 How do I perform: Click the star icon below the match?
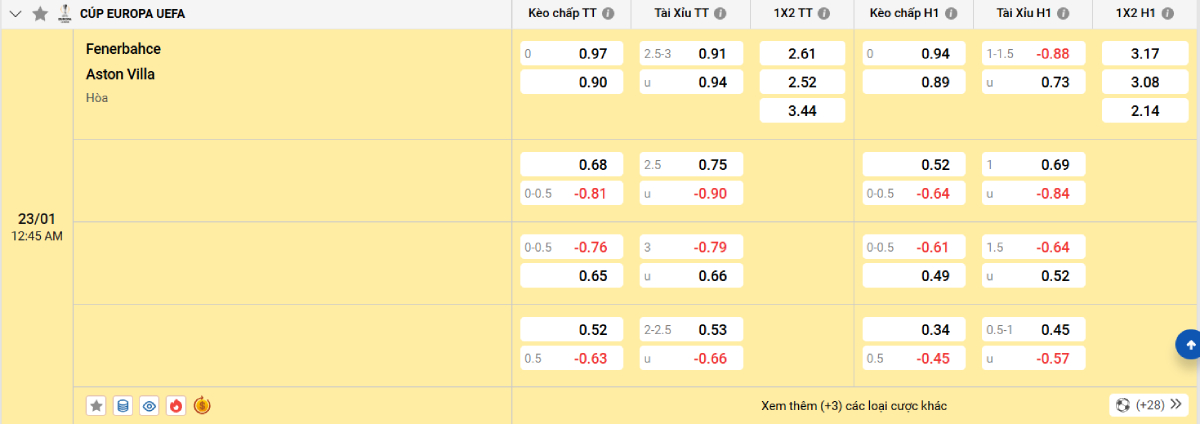pyautogui.click(x=96, y=405)
